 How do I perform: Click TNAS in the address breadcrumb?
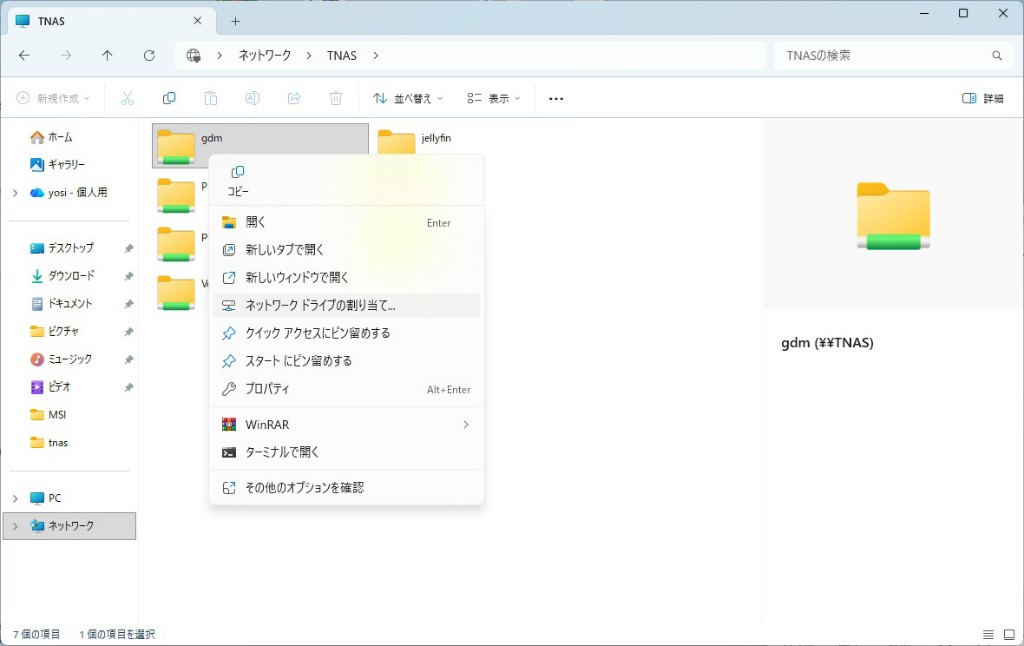(341, 56)
